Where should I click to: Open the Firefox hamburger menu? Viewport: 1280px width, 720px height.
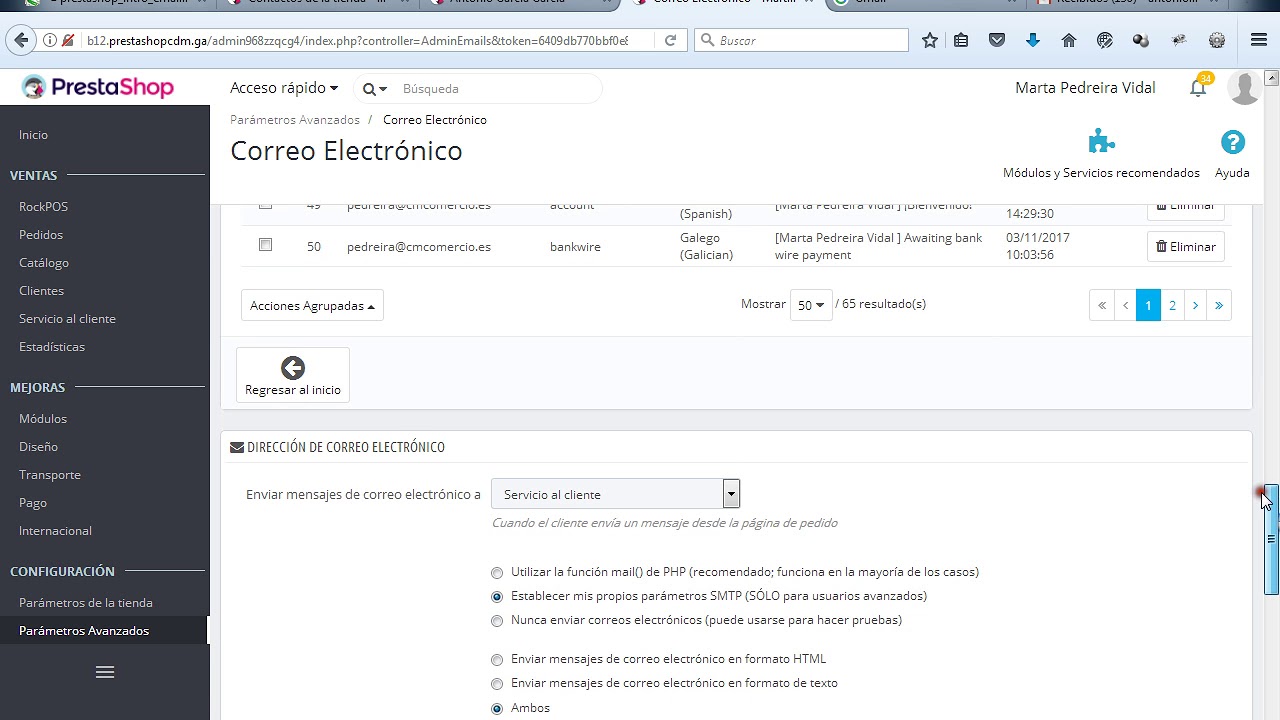coord(1259,40)
